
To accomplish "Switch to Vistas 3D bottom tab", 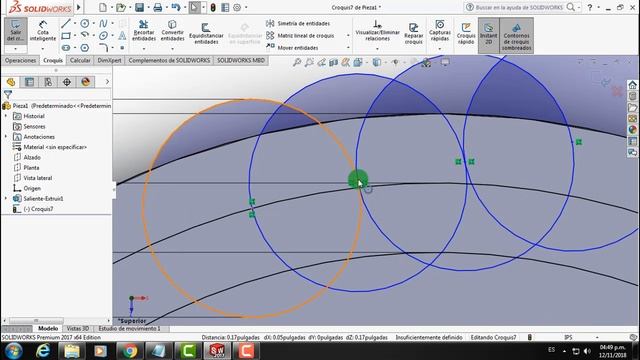I will pos(78,329).
